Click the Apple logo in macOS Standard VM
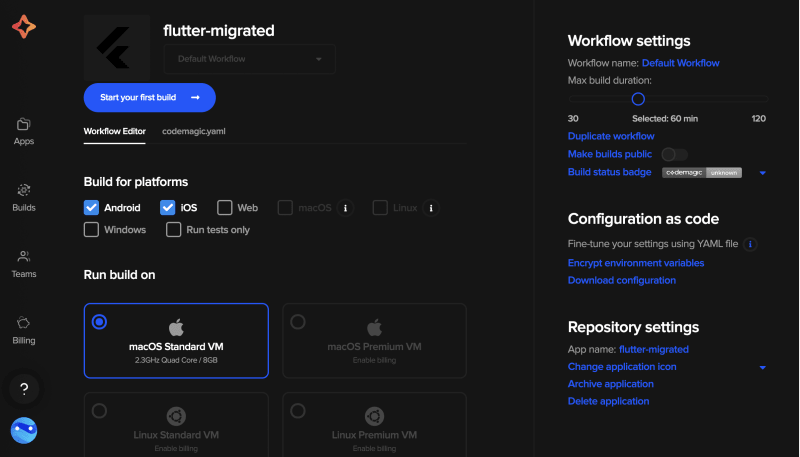Viewport: 800px width, 457px height. pos(176,327)
